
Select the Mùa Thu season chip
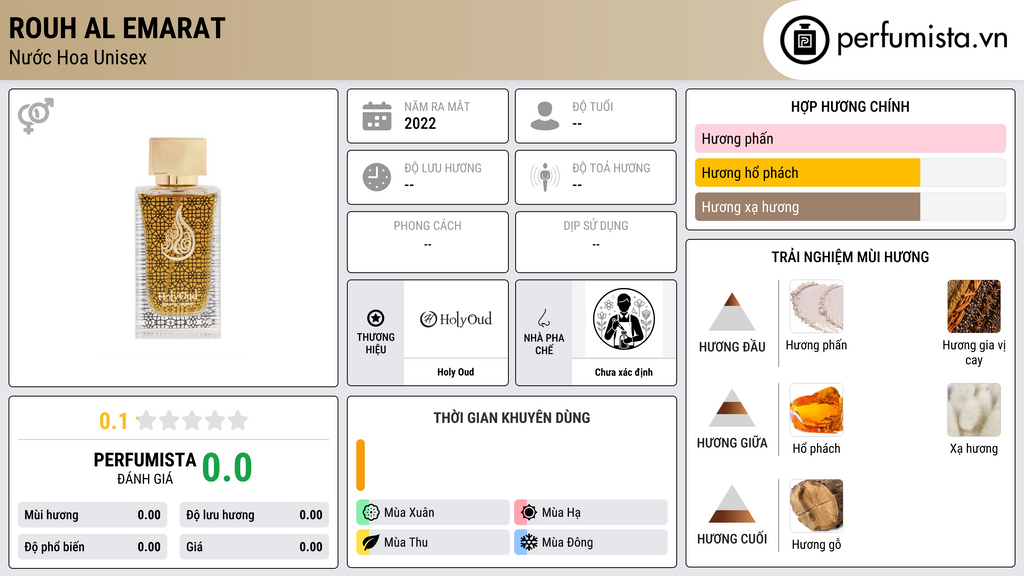[x=433, y=542]
